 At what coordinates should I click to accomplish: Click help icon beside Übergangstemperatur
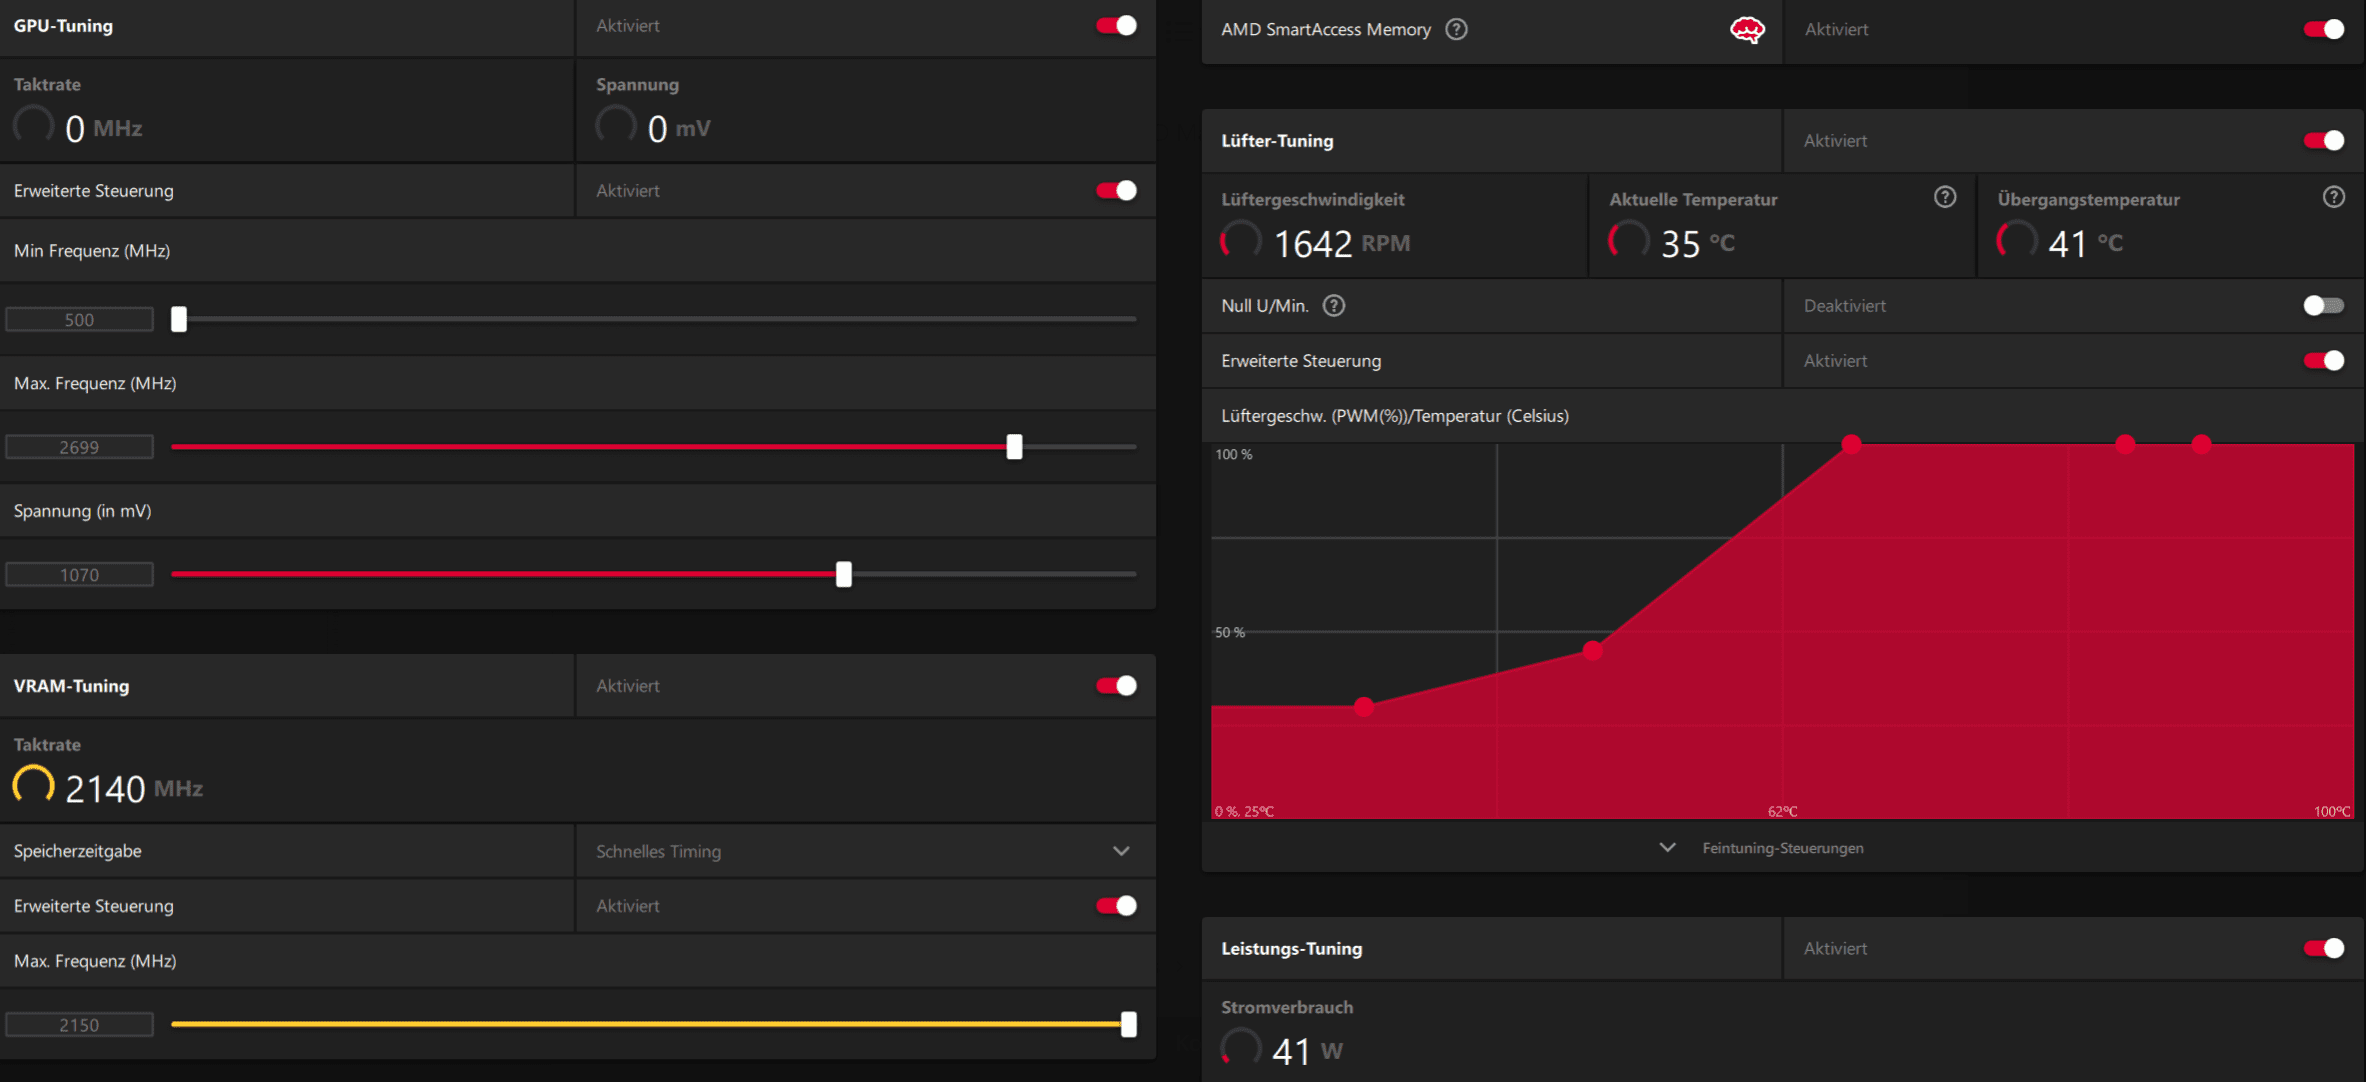tap(2333, 197)
